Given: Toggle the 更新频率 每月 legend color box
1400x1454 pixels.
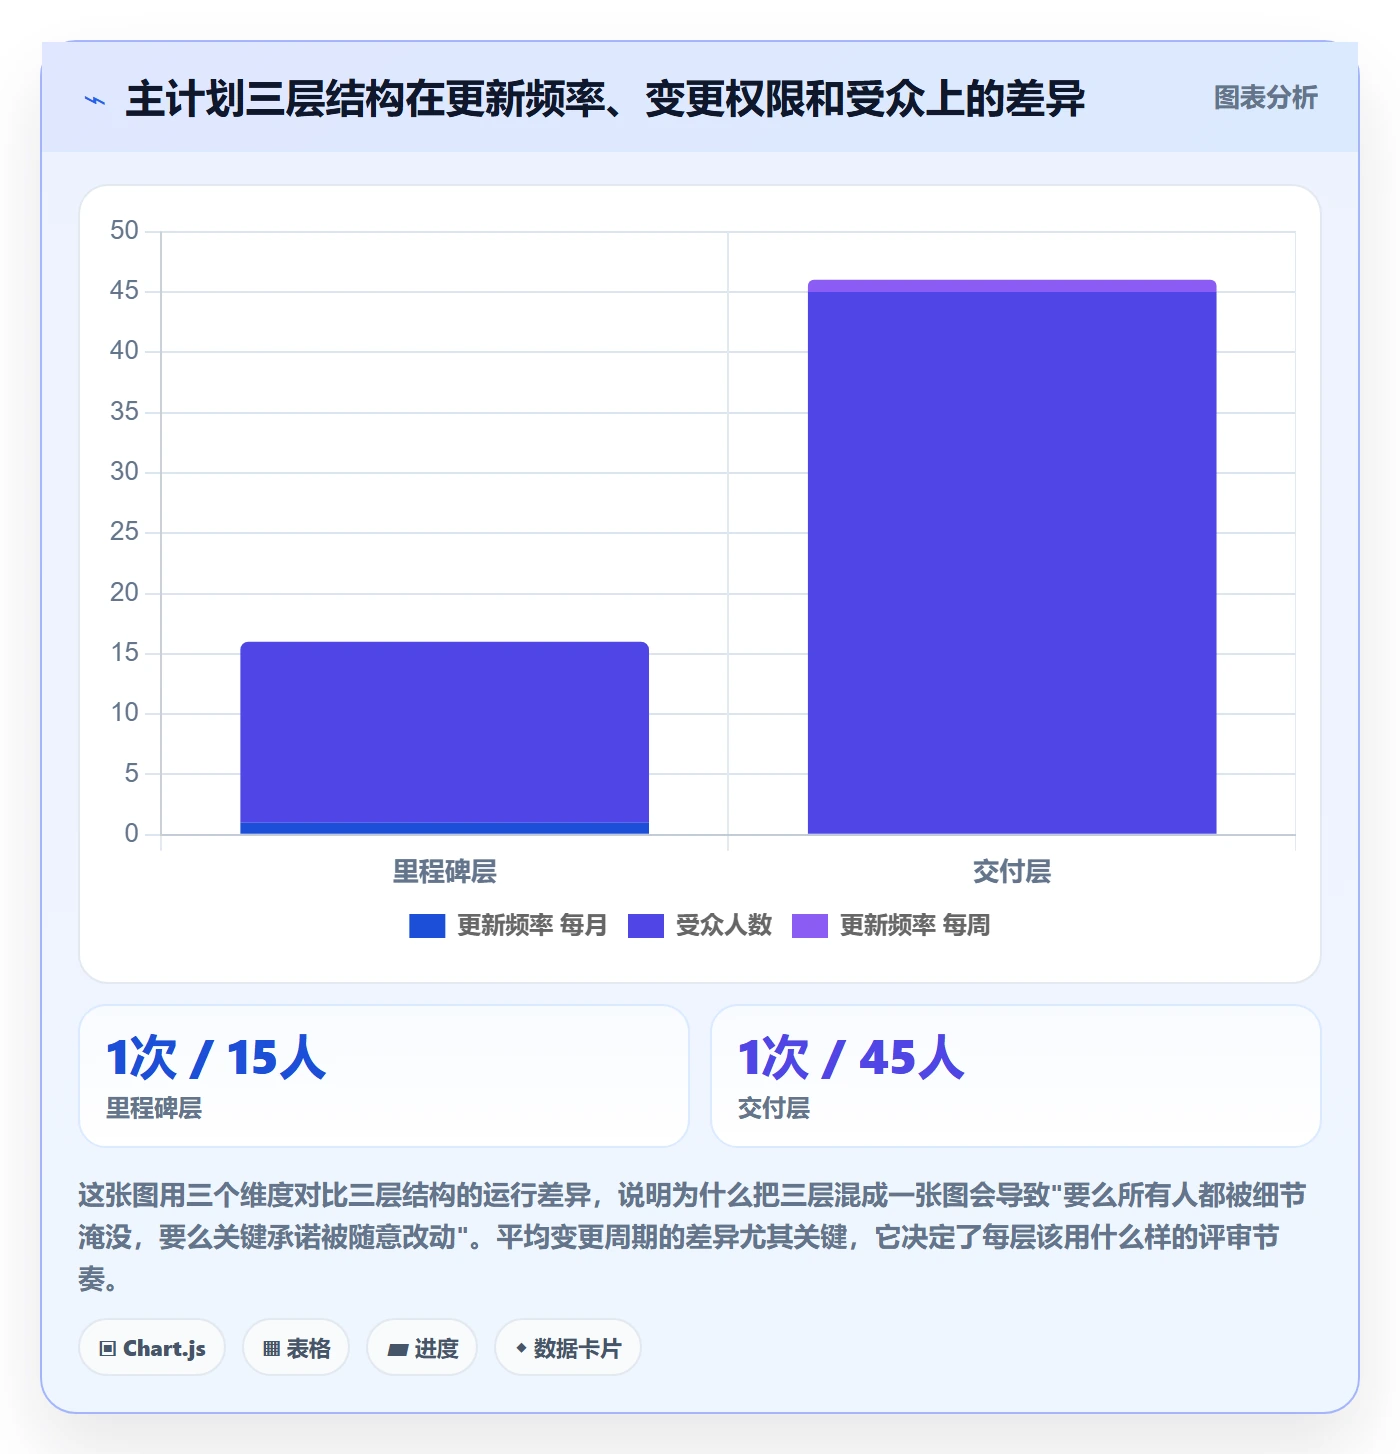Looking at the screenshot, I should tap(427, 926).
